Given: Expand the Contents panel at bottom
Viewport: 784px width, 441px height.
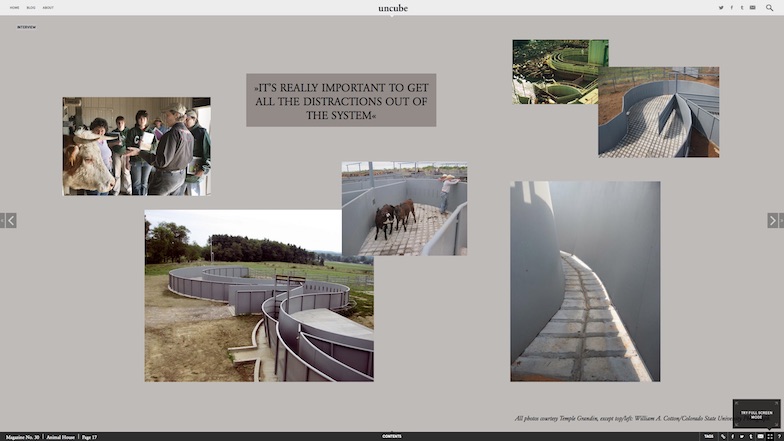Looking at the screenshot, I should [392, 436].
